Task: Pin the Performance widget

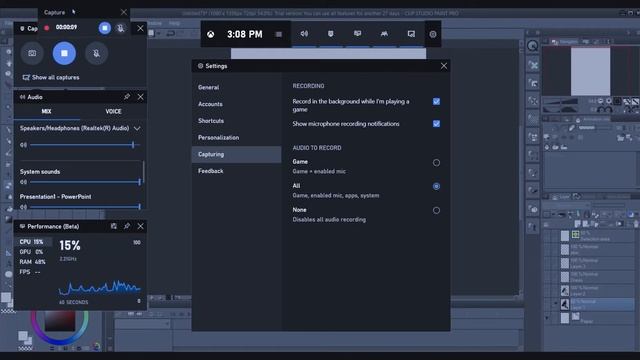Action: coord(127,226)
